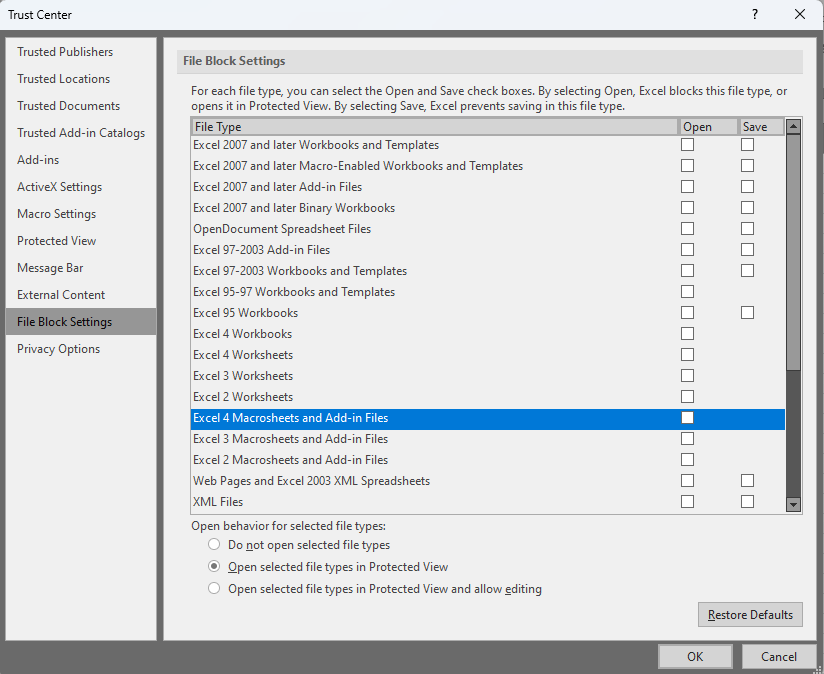Screen dimensions: 824x674
Task: Click the file type list scroll up arrow
Action: [793, 126]
